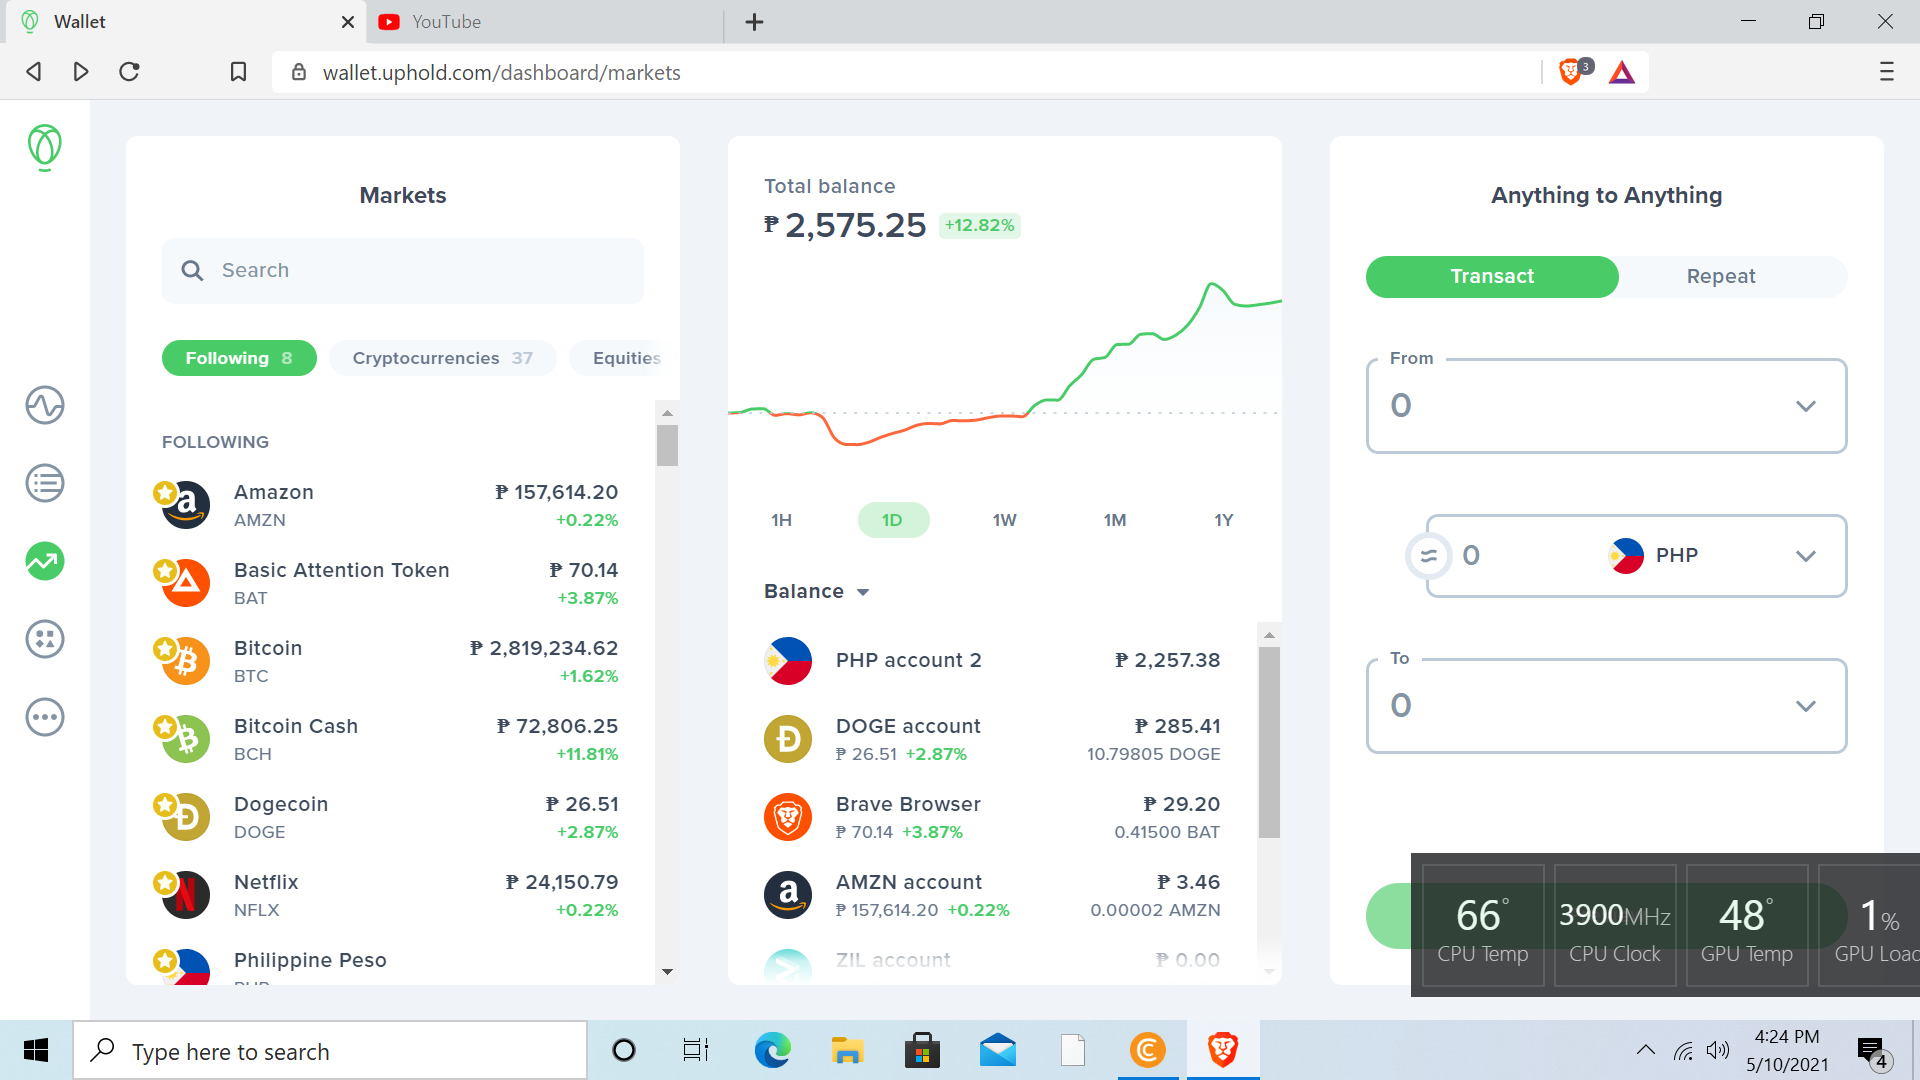Click the Markets search field
Image resolution: width=1920 pixels, height=1080 pixels.
[x=403, y=271]
